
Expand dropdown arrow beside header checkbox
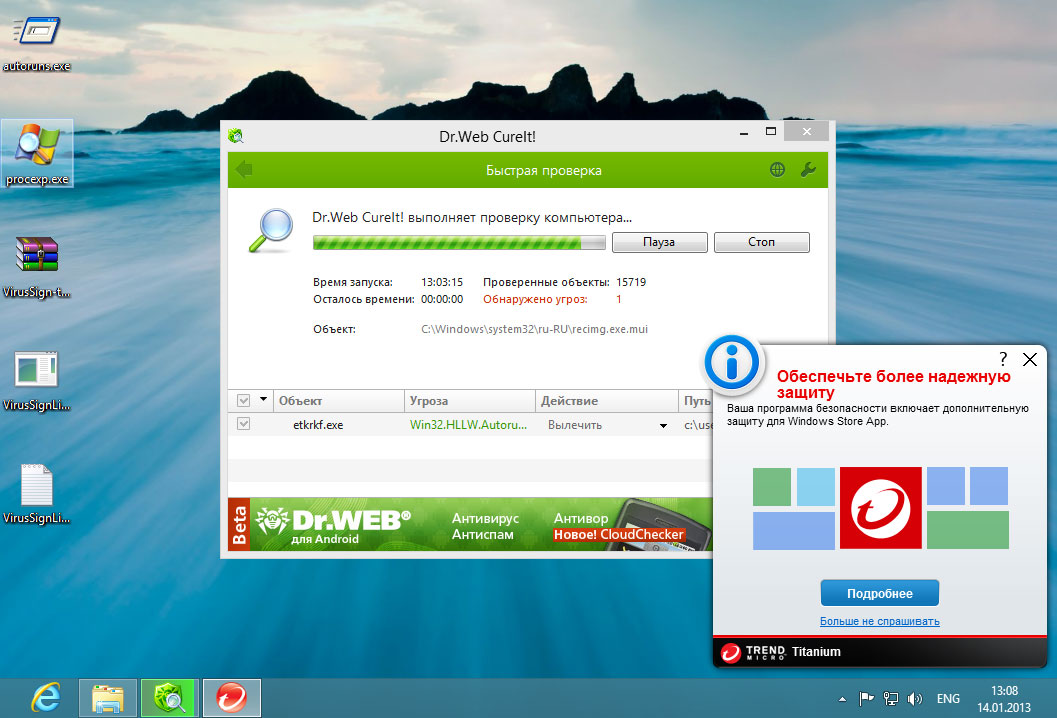264,400
